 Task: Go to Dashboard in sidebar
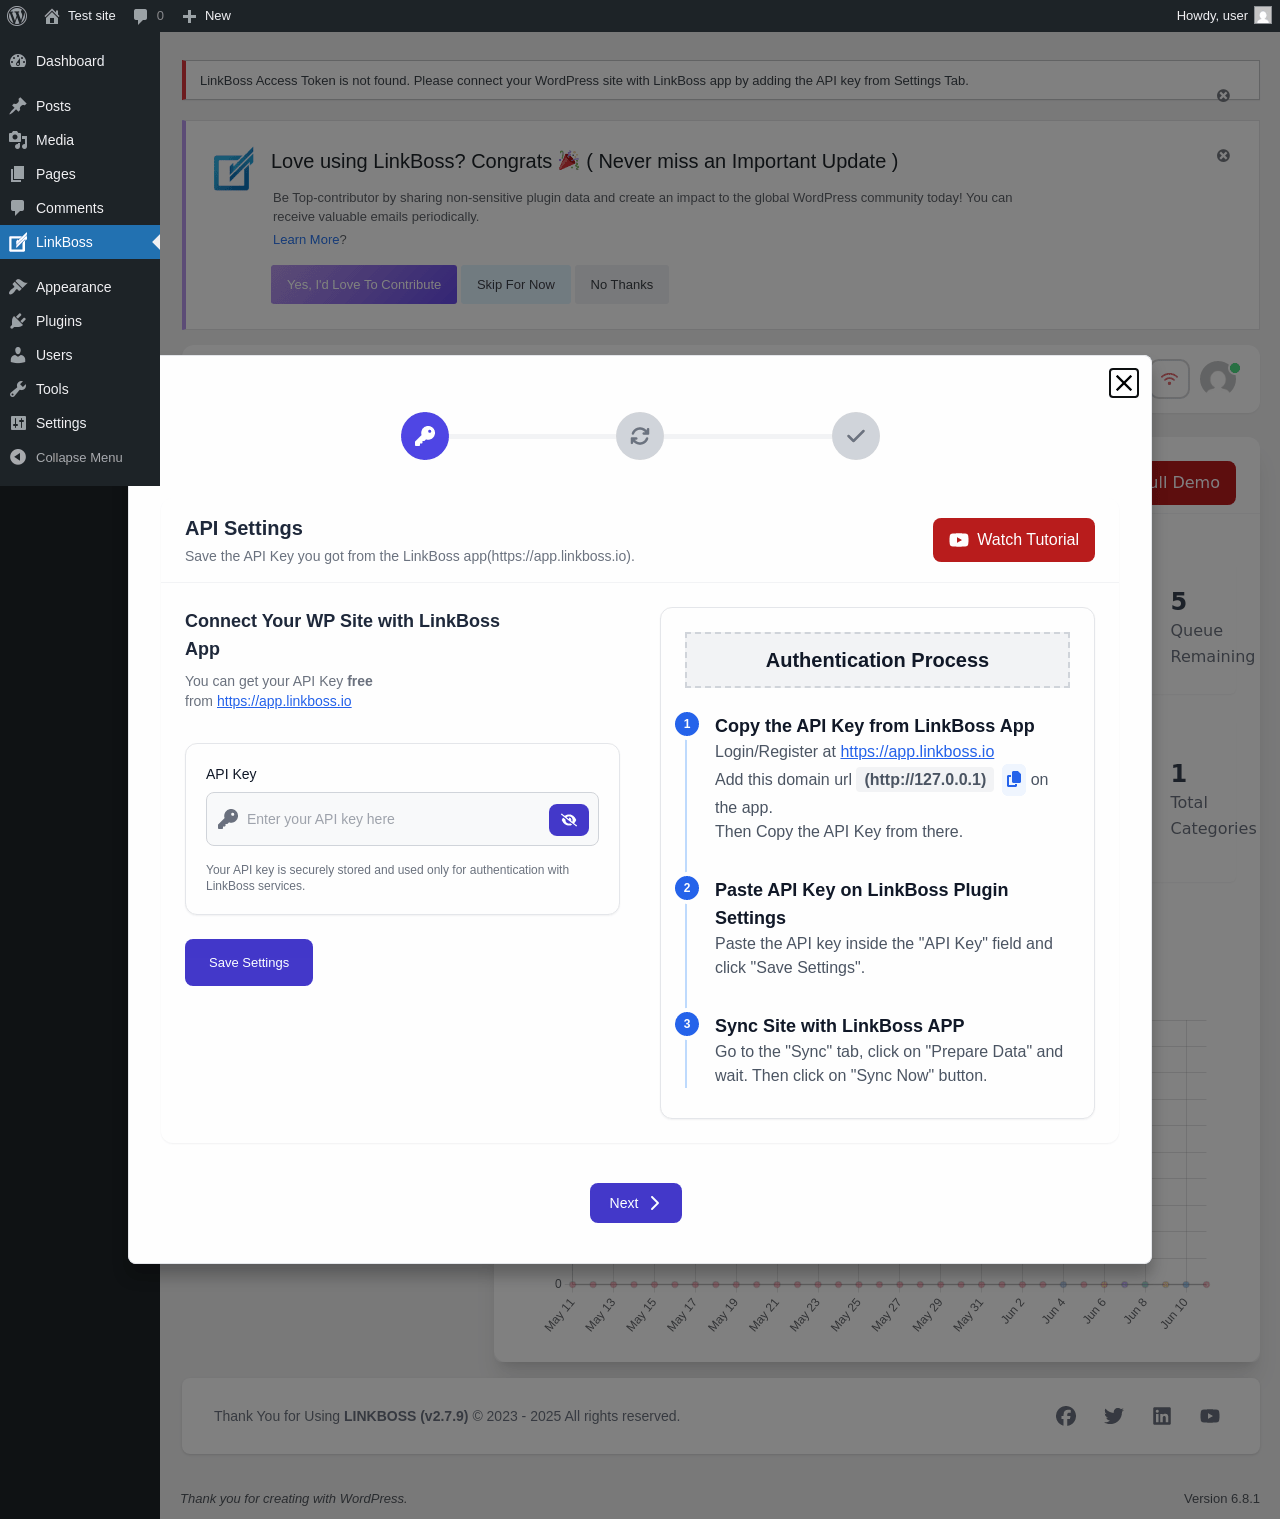point(80,61)
